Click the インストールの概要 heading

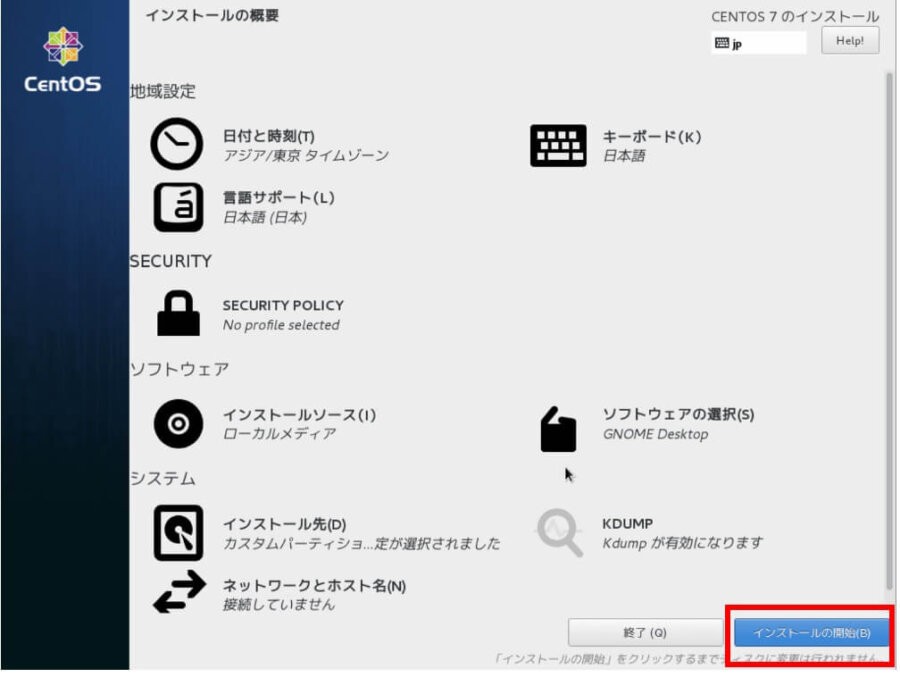coord(212,16)
